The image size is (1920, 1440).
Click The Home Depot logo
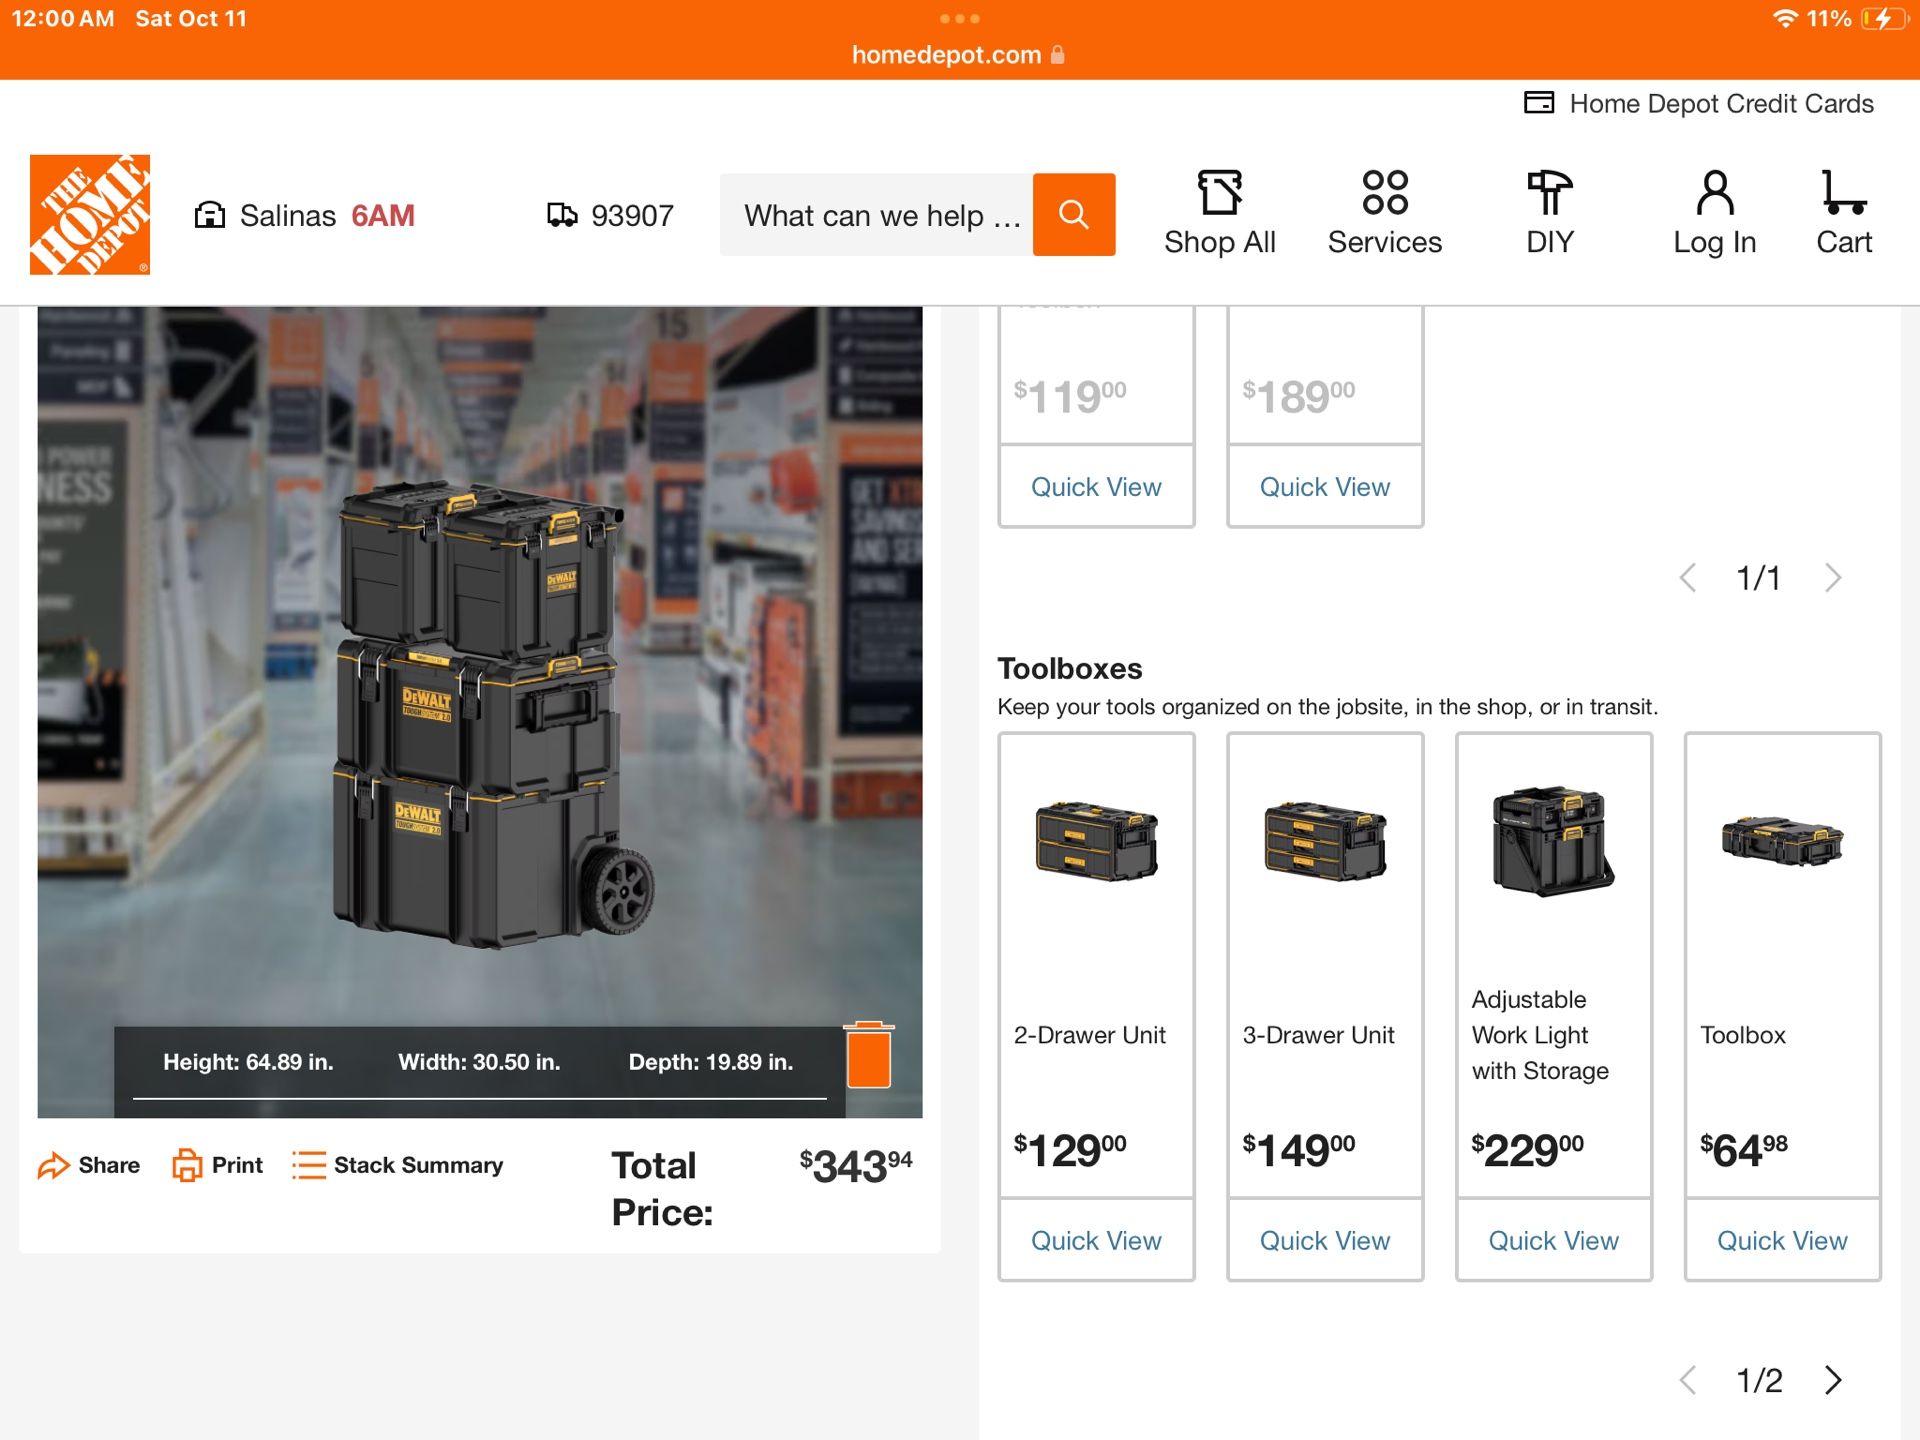click(90, 214)
